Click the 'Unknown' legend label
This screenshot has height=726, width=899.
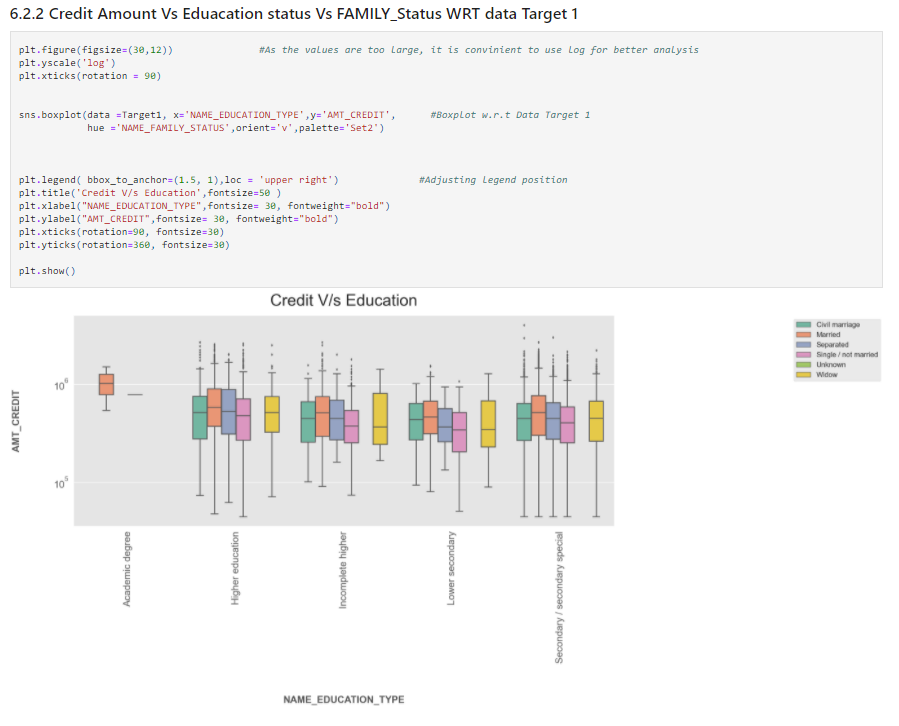pos(831,365)
